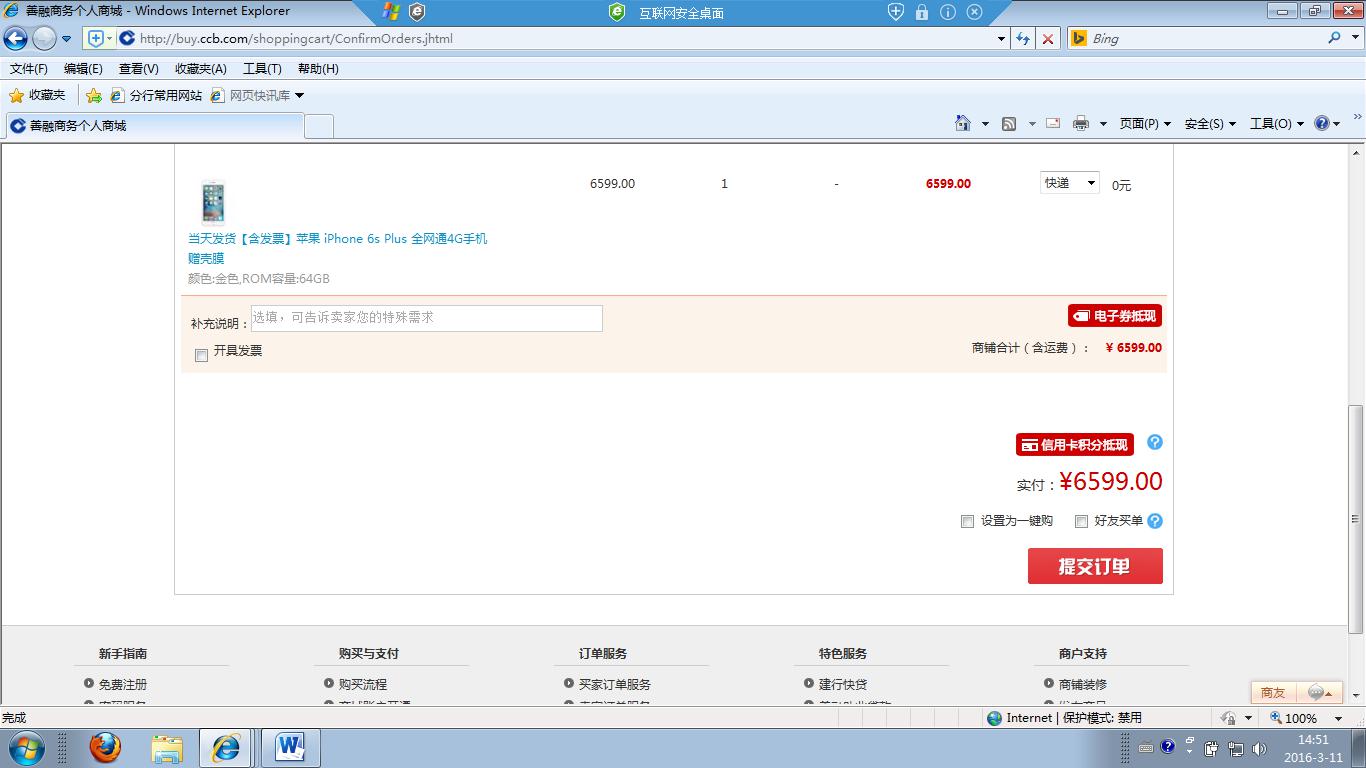Image resolution: width=1366 pixels, height=768 pixels.
Task: Click the Print icon in command bar
Action: [1081, 123]
